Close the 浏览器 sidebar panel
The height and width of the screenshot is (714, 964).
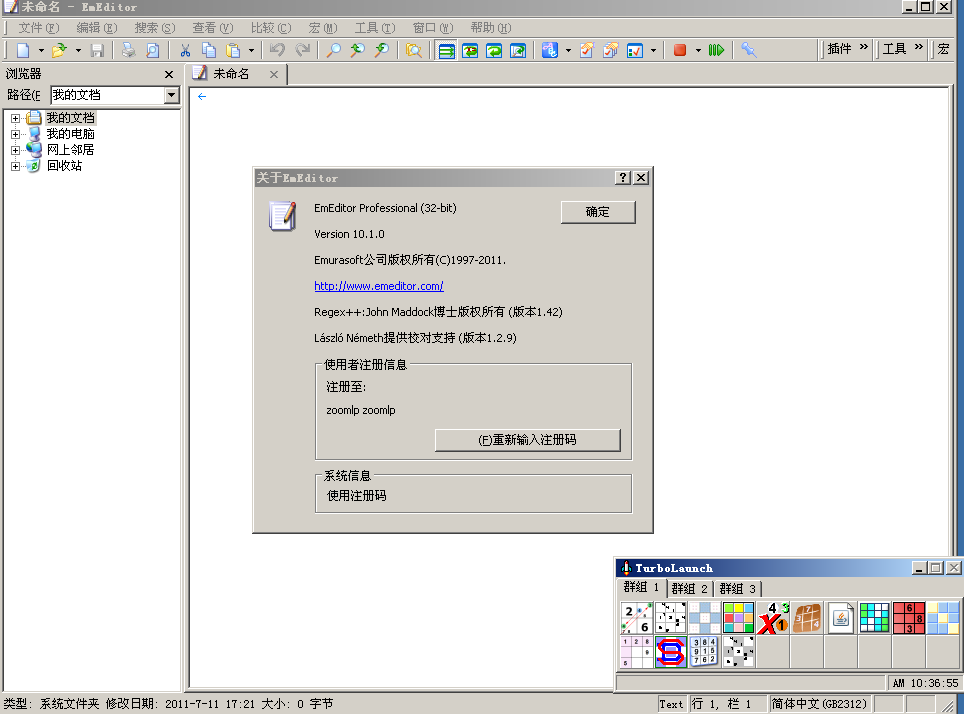click(x=169, y=74)
